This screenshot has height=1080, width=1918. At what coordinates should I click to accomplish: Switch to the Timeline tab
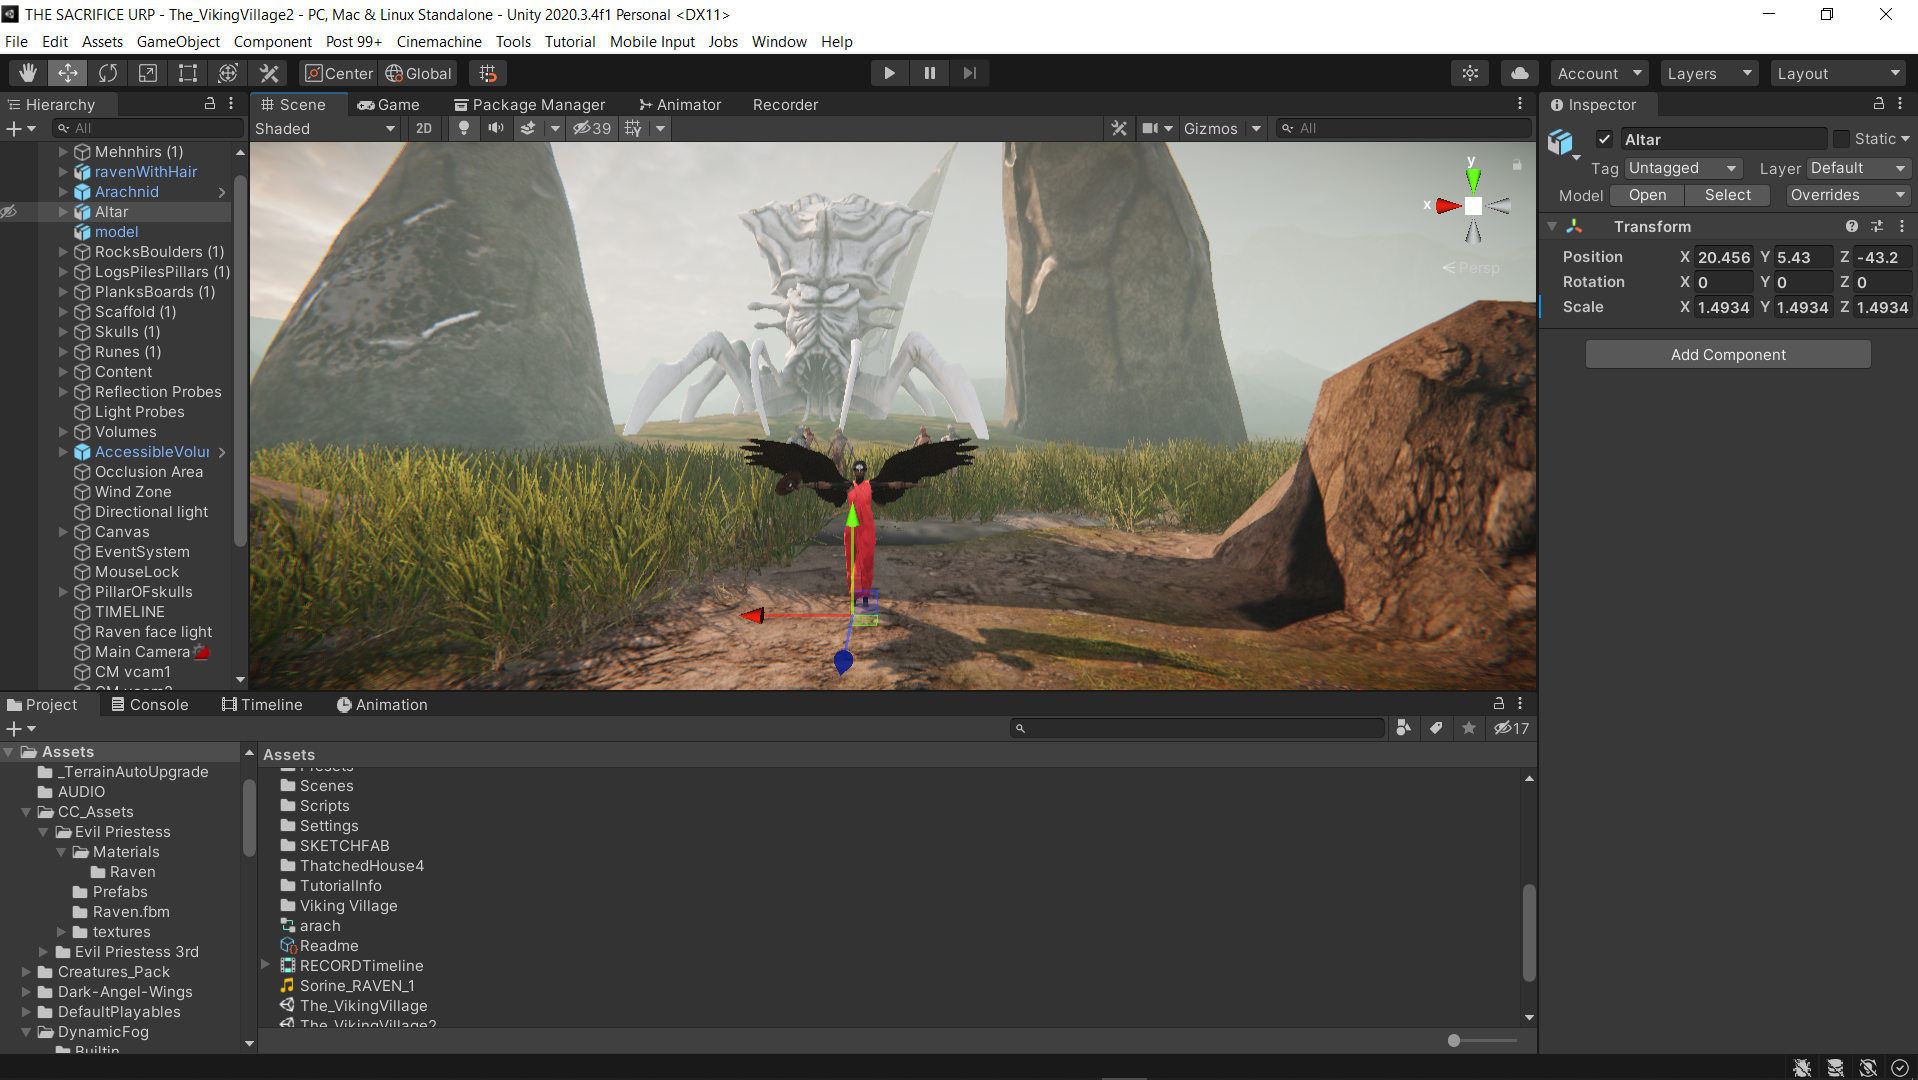[262, 704]
